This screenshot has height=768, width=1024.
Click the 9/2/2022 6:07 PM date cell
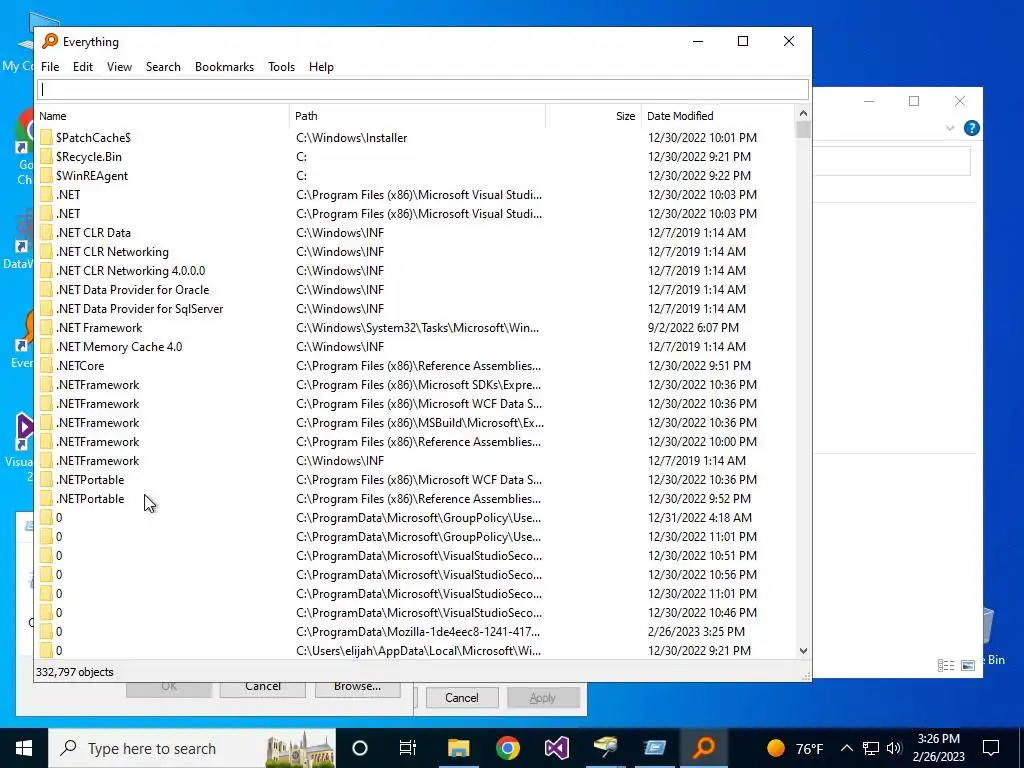(x=693, y=328)
